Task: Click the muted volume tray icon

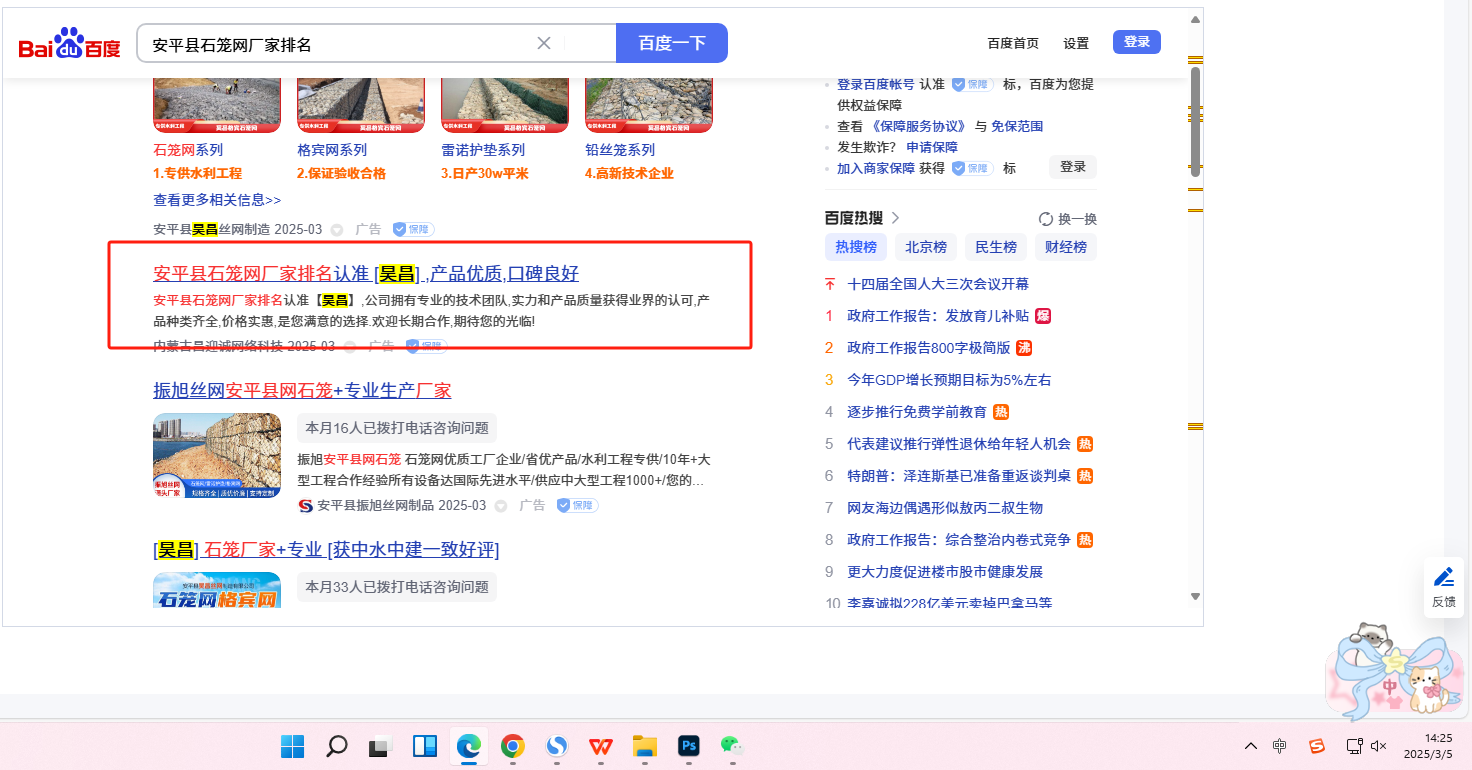Action: pos(1379,746)
